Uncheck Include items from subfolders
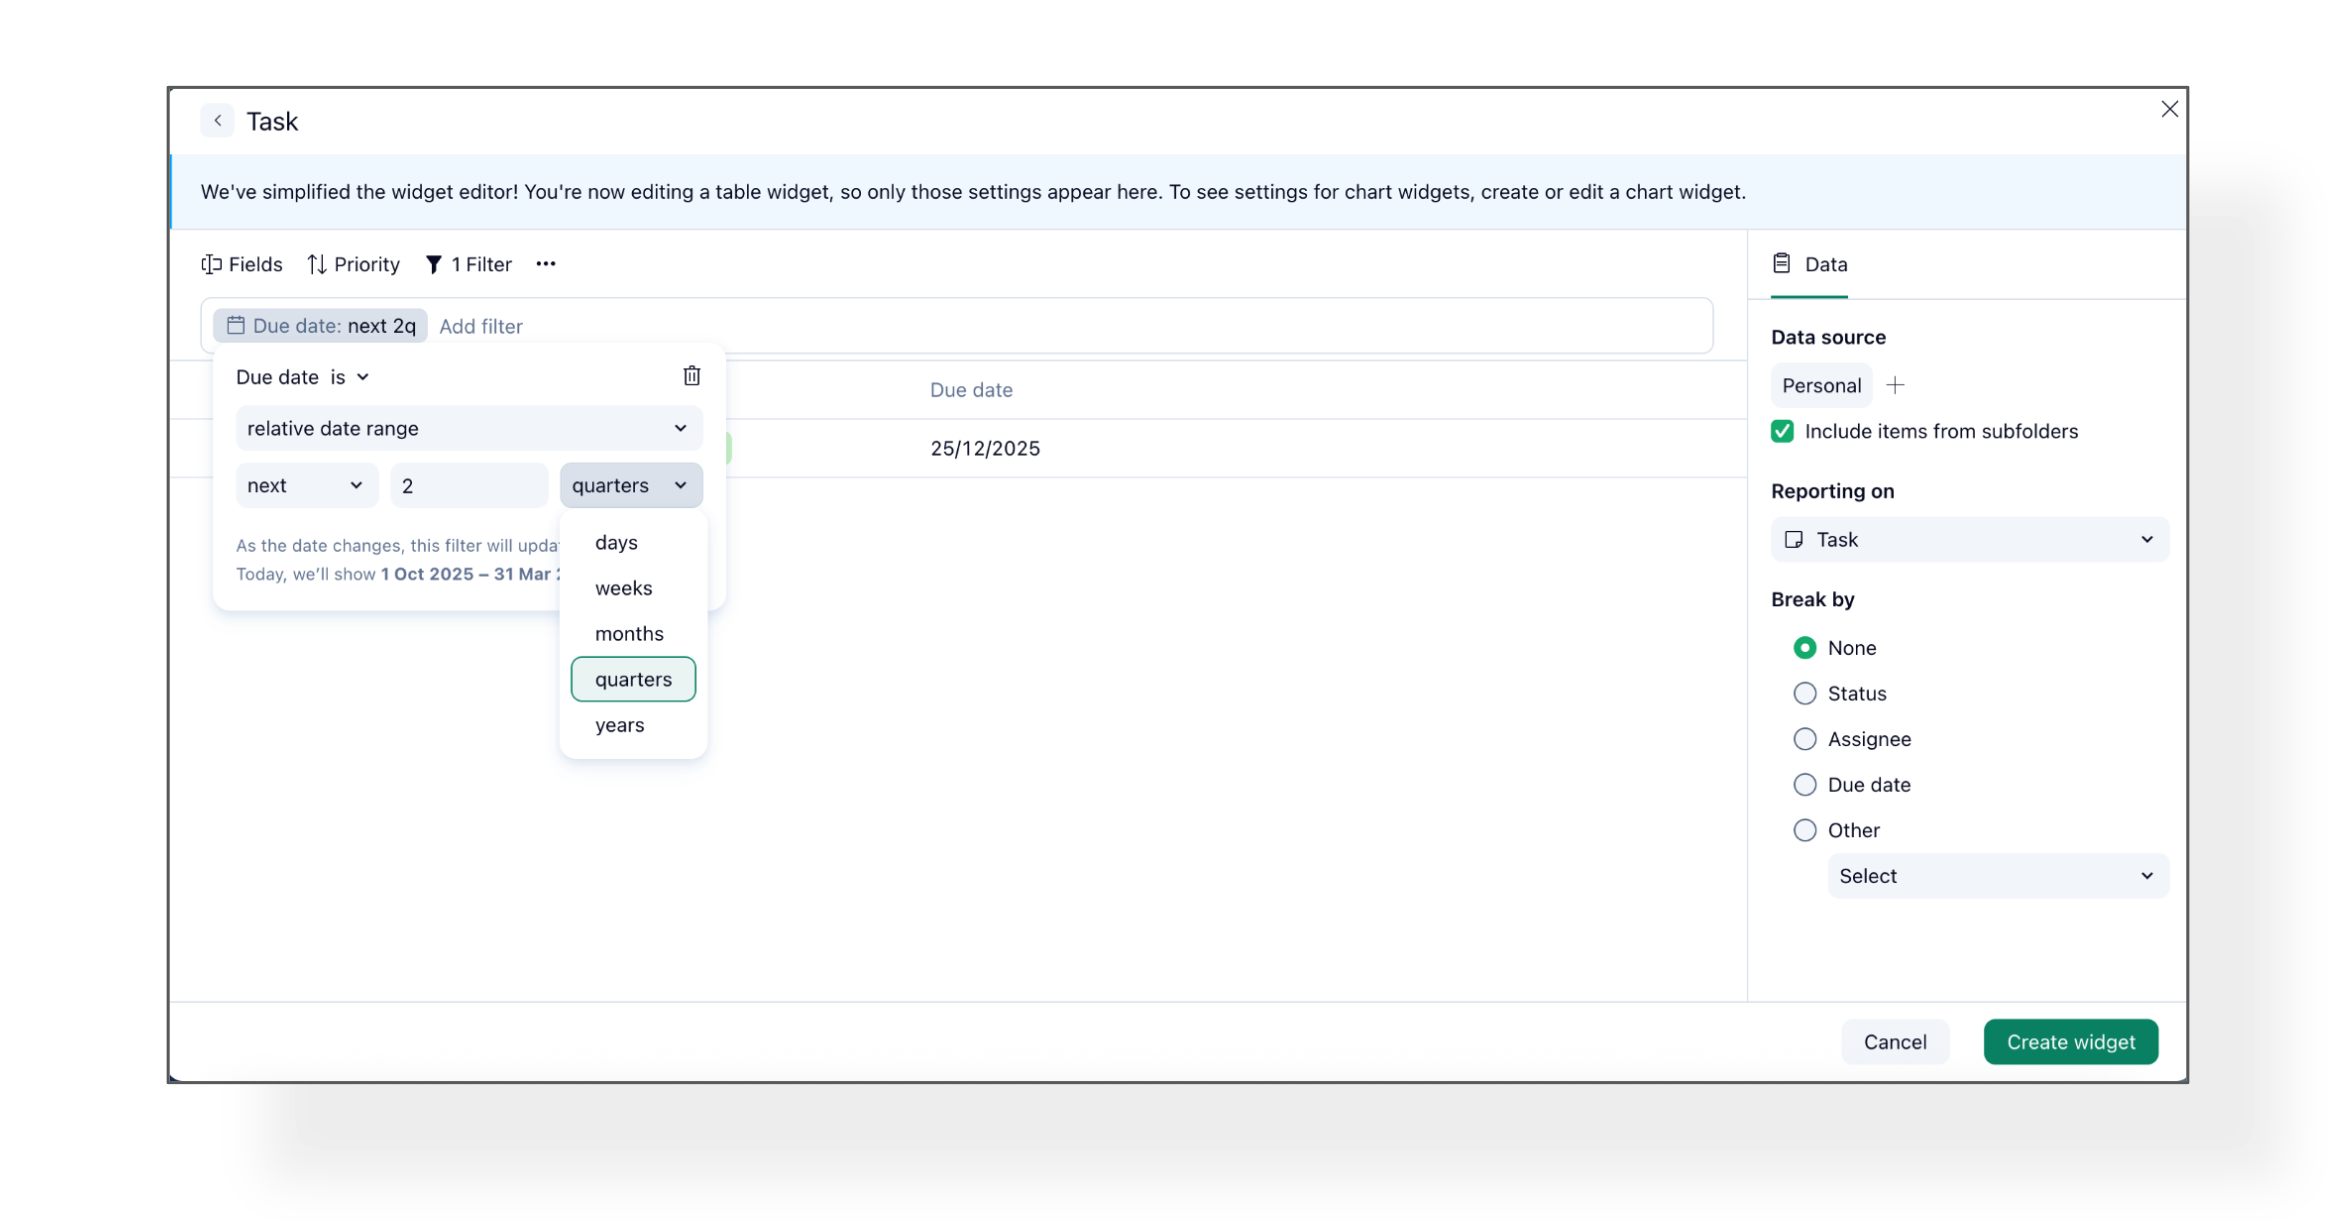The image size is (2328, 1222). point(1781,431)
